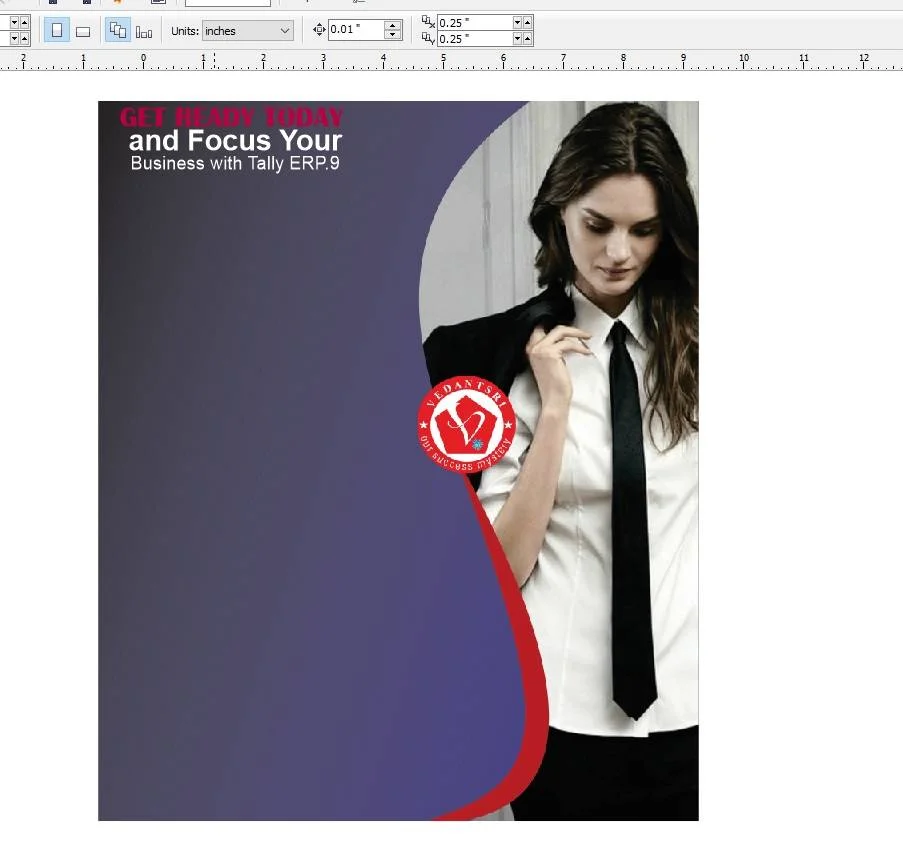The height and width of the screenshot is (849, 903).
Task: Click the horizontal ruler
Action: click(x=452, y=60)
